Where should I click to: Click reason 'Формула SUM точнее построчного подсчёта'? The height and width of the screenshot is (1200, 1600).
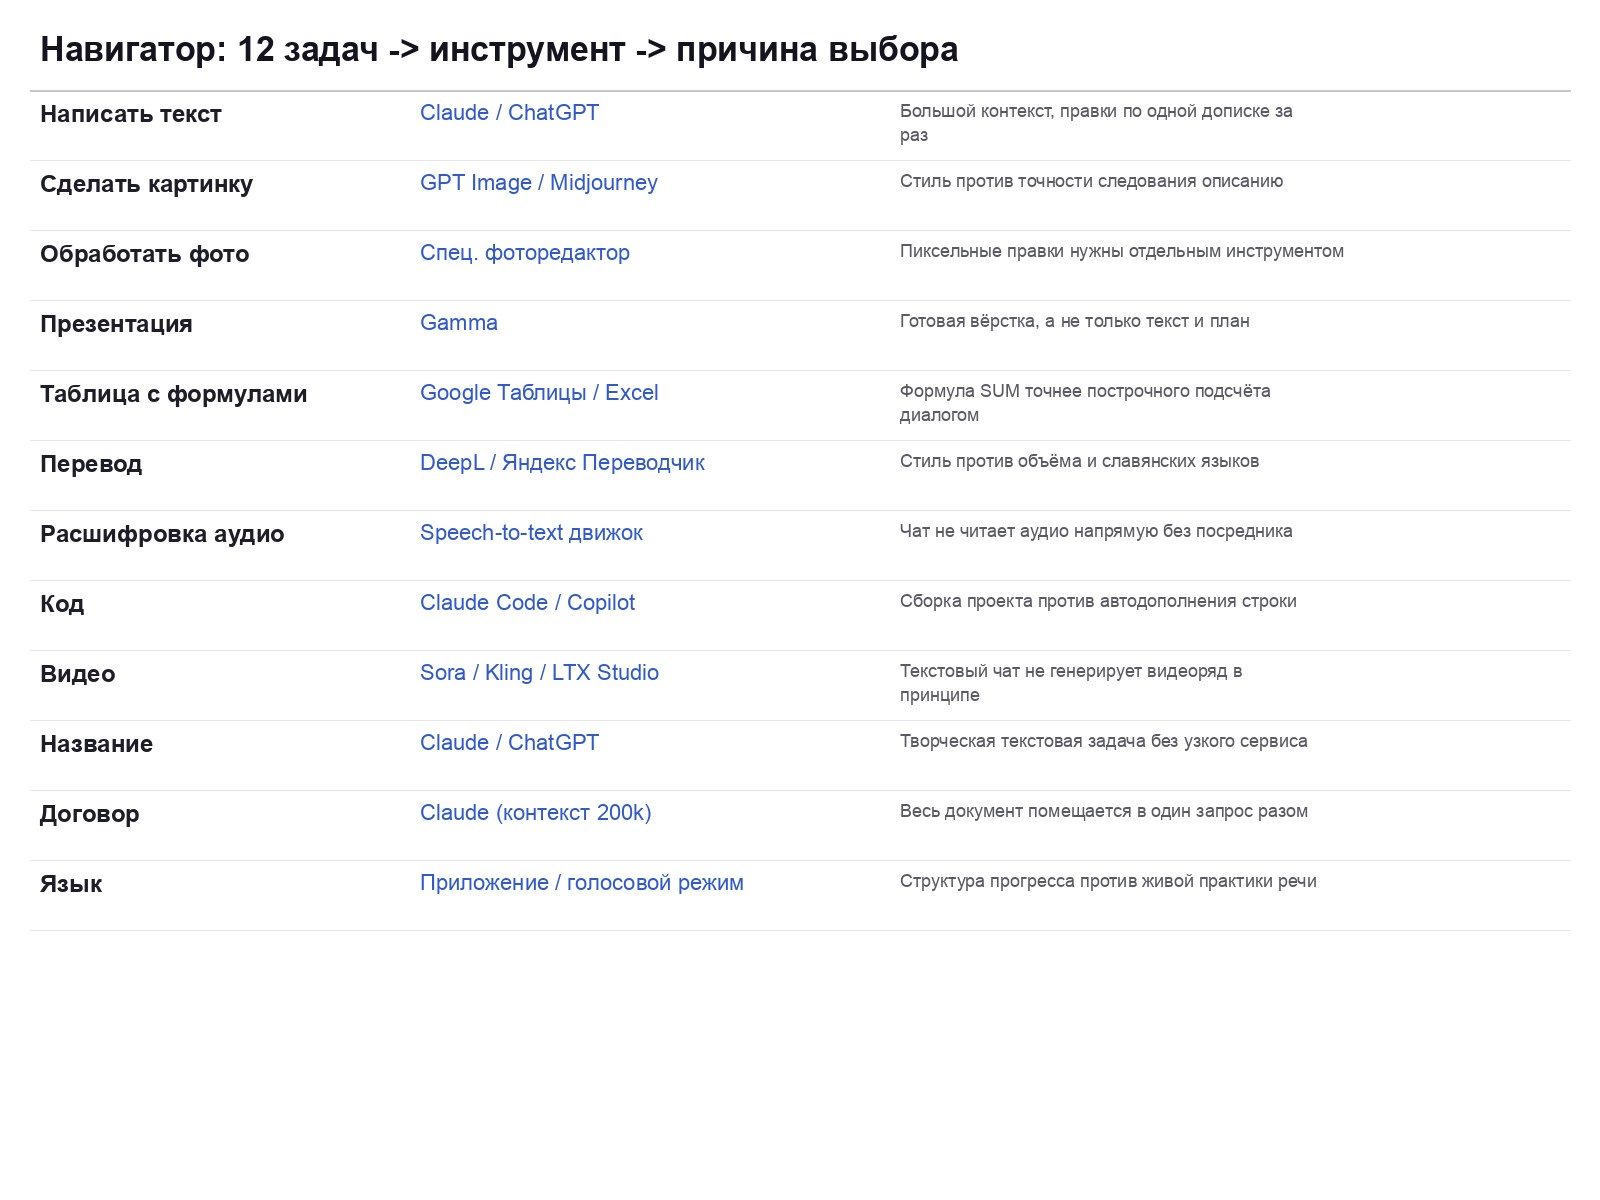(1085, 391)
